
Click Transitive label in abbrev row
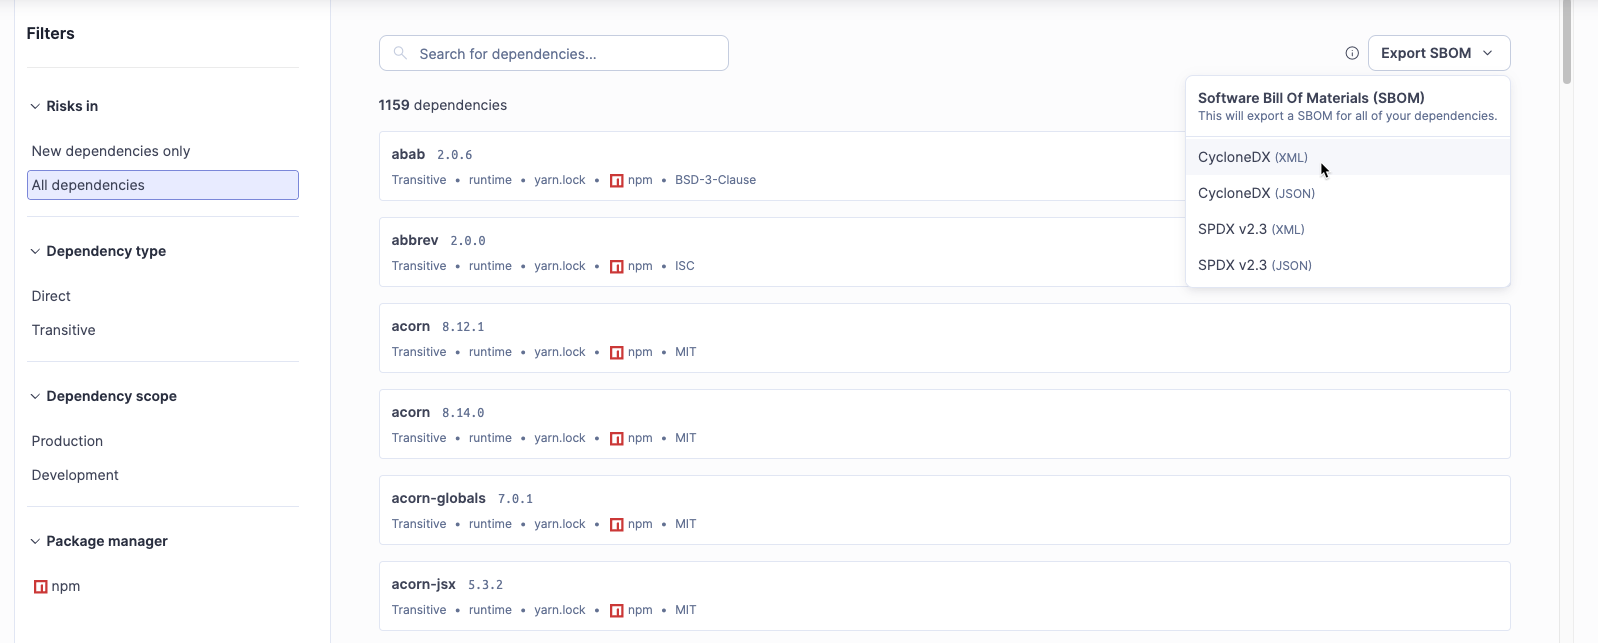point(419,266)
